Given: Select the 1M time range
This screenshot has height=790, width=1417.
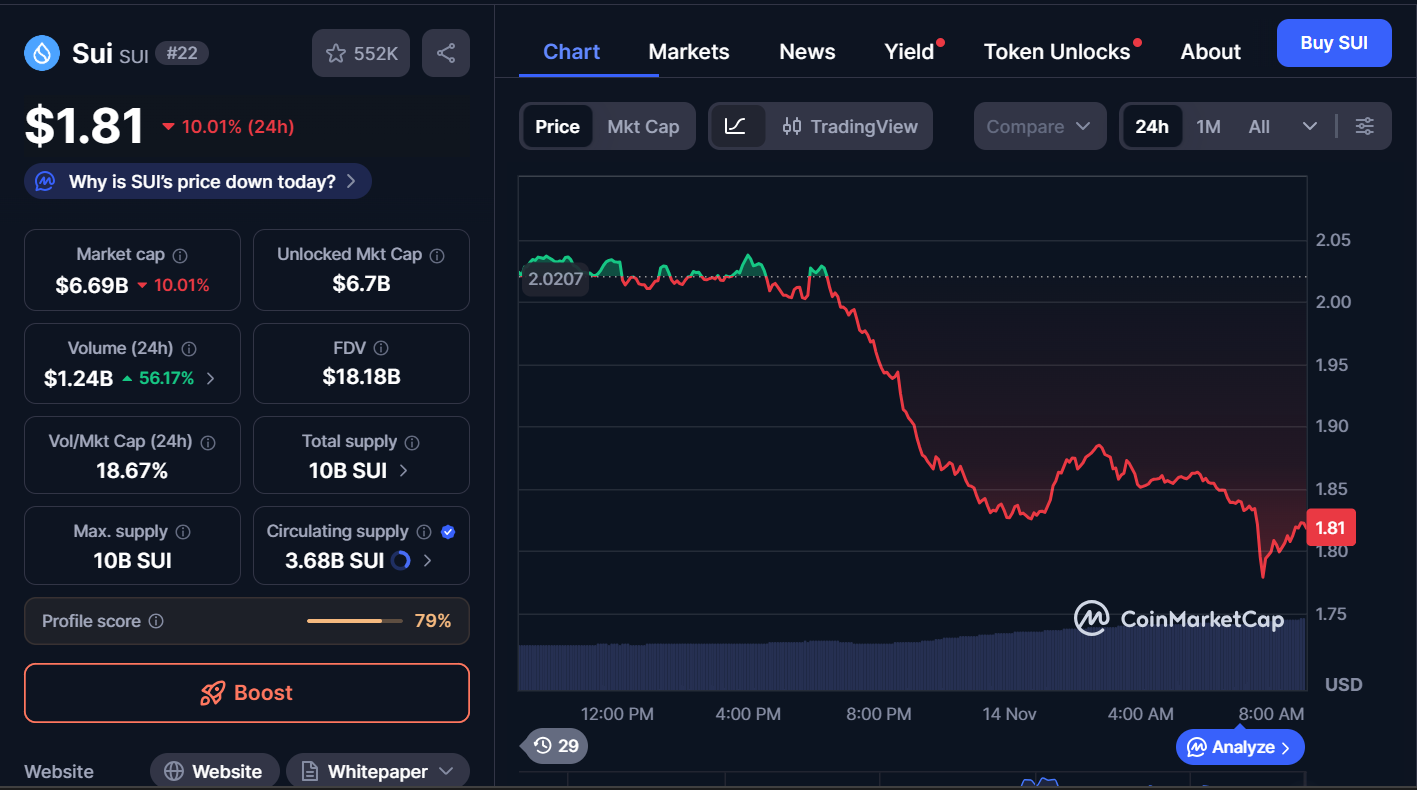Looking at the screenshot, I should pos(1208,126).
